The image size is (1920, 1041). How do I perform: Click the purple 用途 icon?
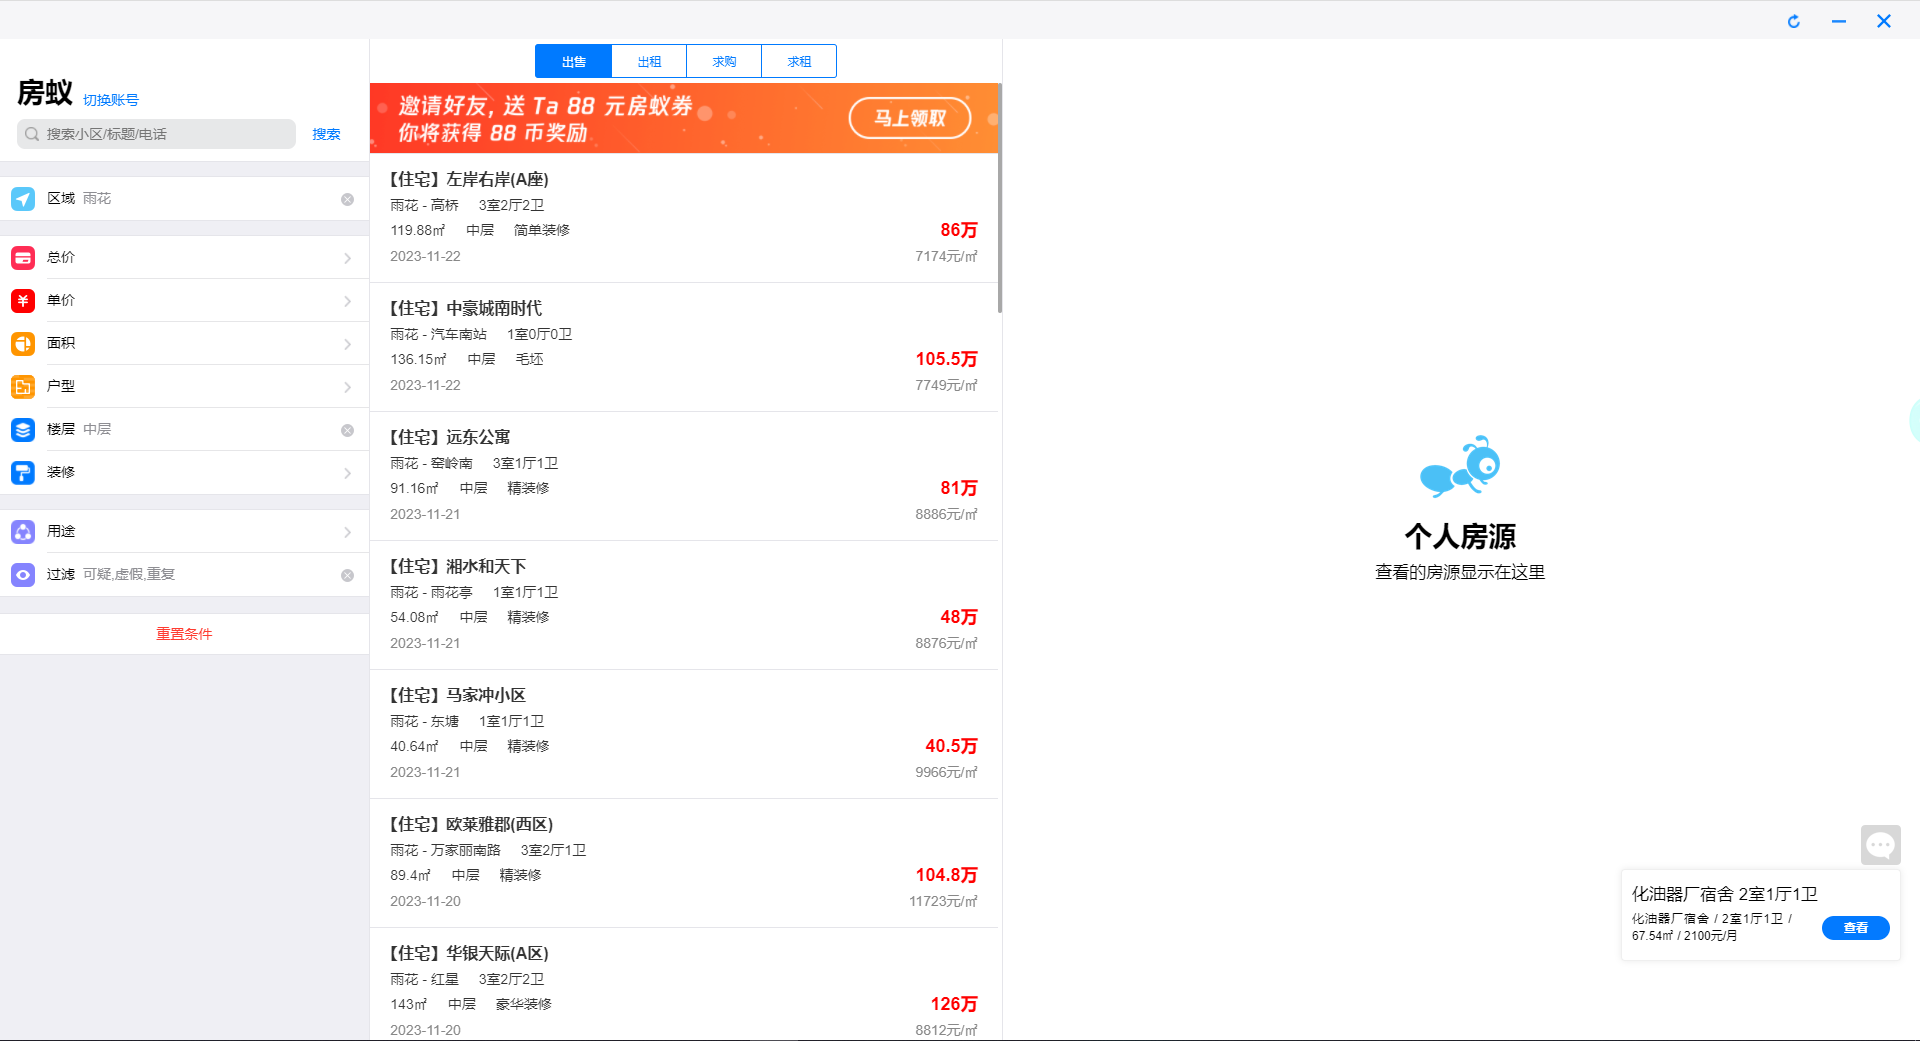pyautogui.click(x=23, y=532)
